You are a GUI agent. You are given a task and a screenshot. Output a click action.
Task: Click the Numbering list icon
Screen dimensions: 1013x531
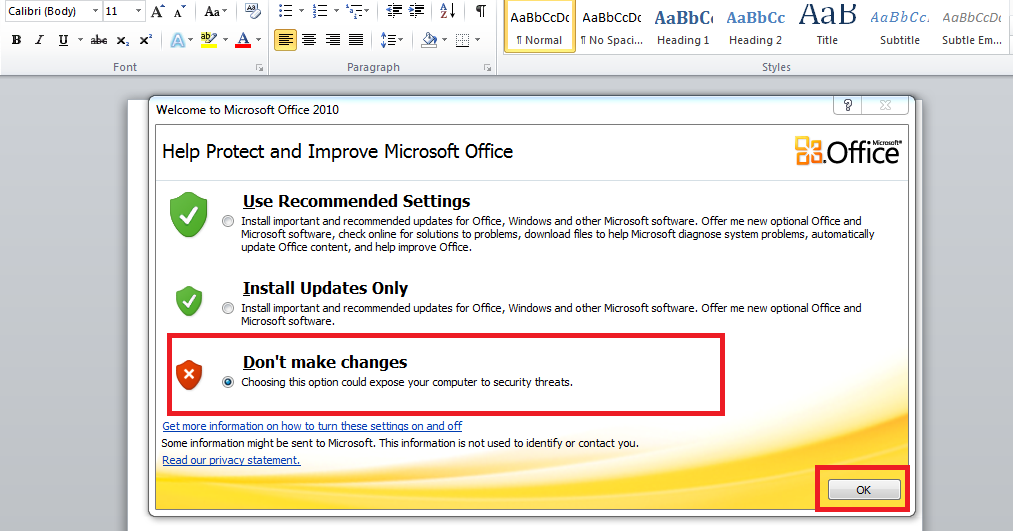pyautogui.click(x=319, y=11)
